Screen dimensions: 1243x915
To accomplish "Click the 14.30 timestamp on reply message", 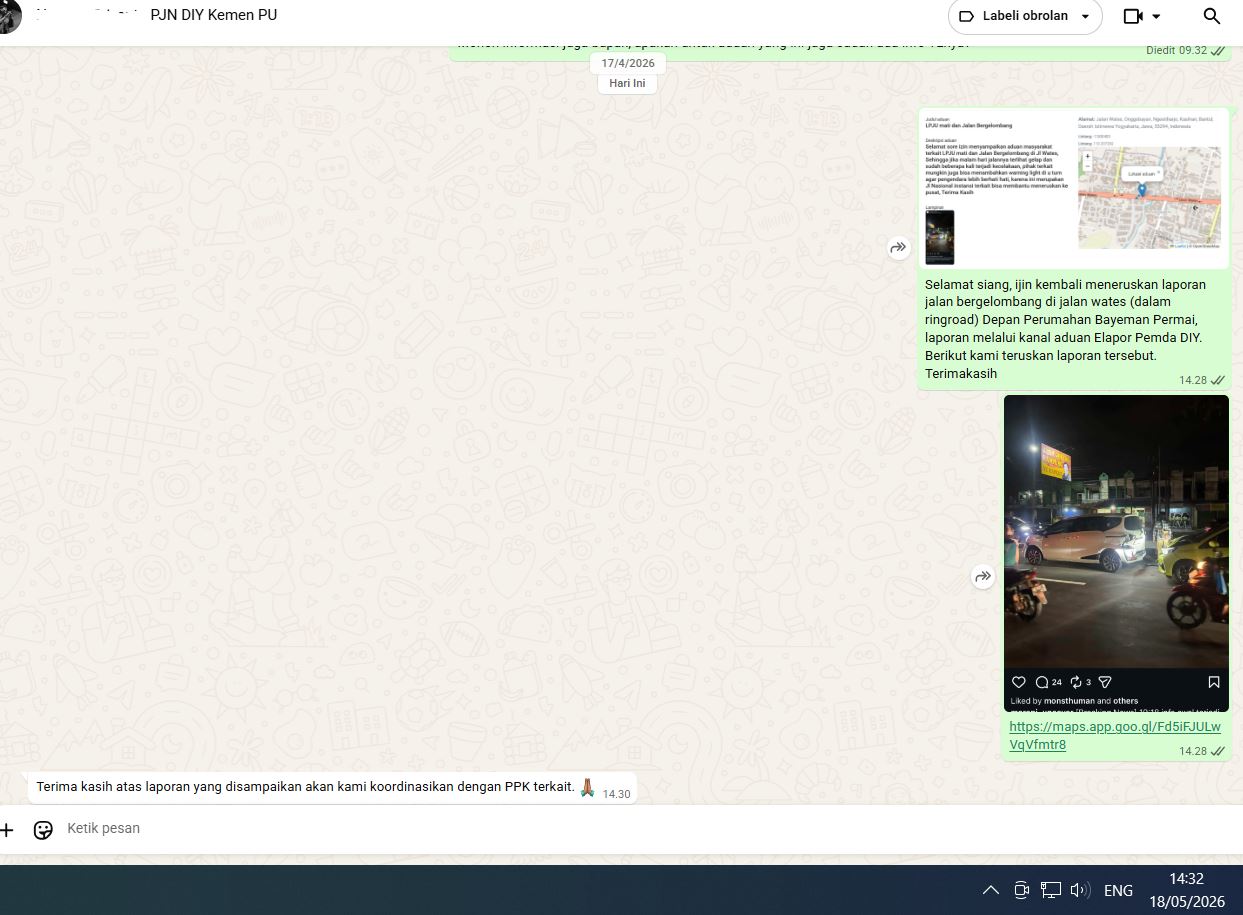I will (x=616, y=794).
